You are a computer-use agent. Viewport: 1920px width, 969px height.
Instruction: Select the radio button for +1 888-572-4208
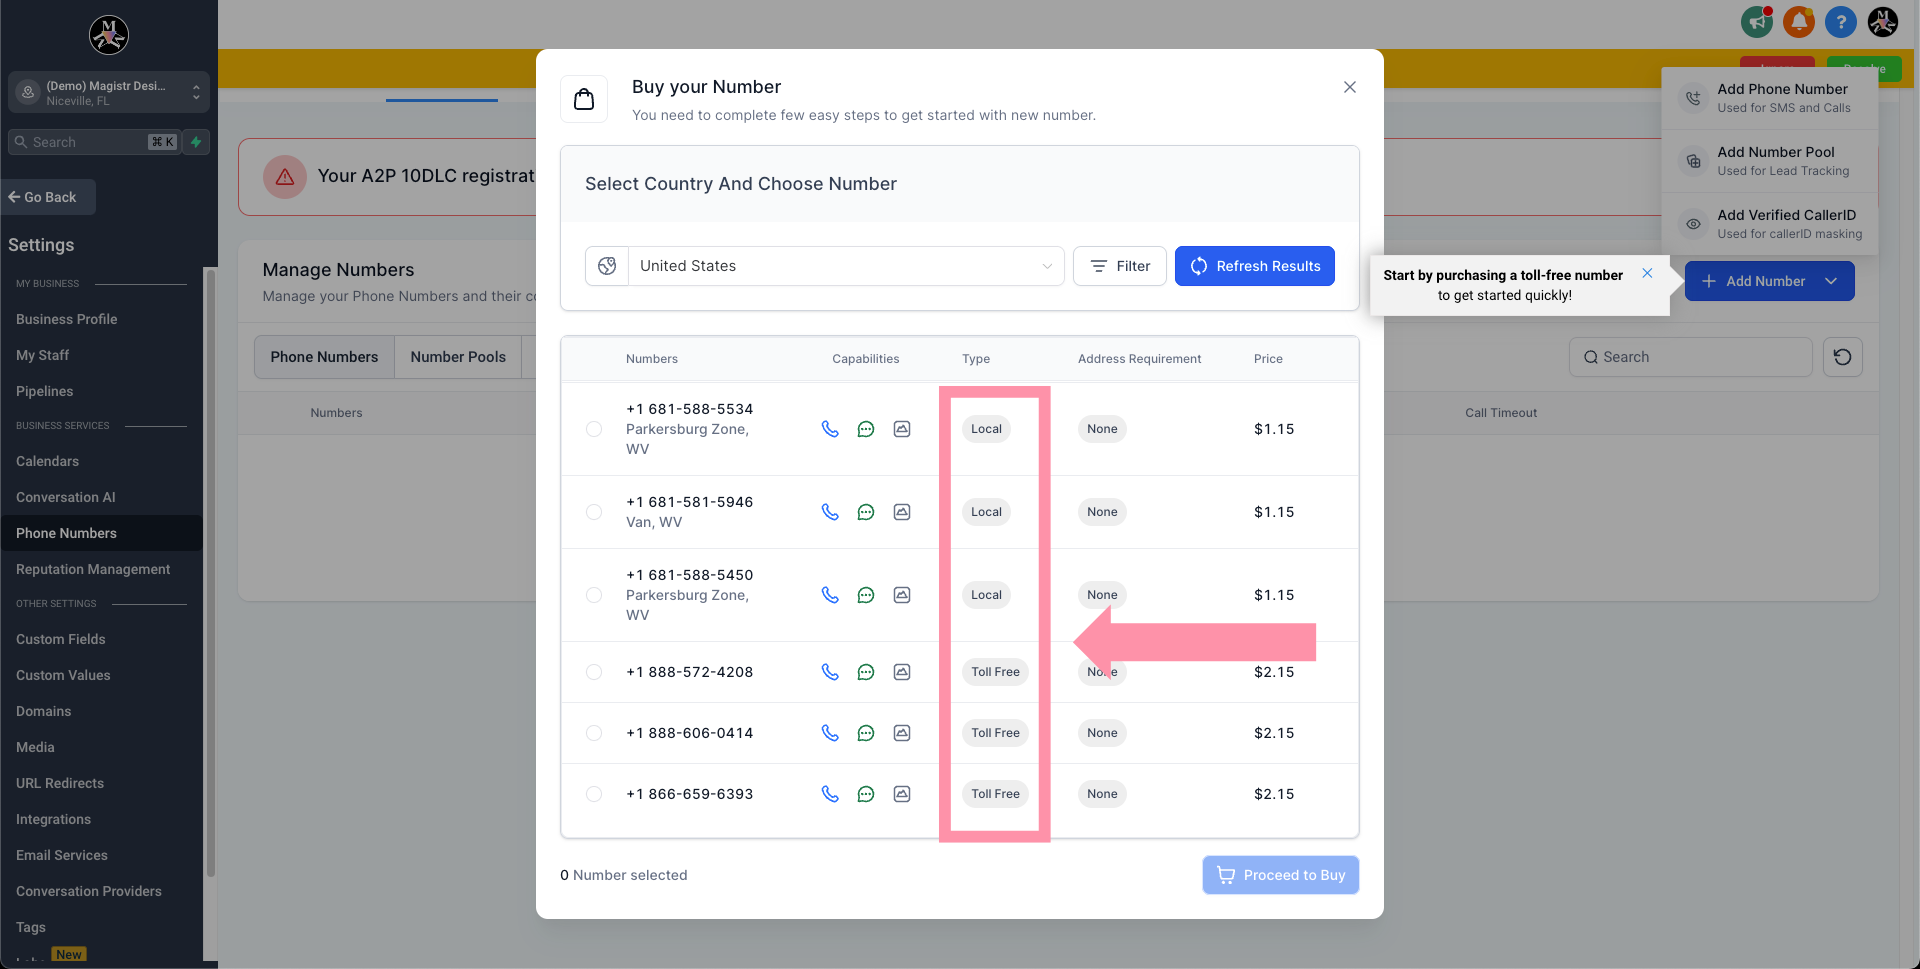594,672
